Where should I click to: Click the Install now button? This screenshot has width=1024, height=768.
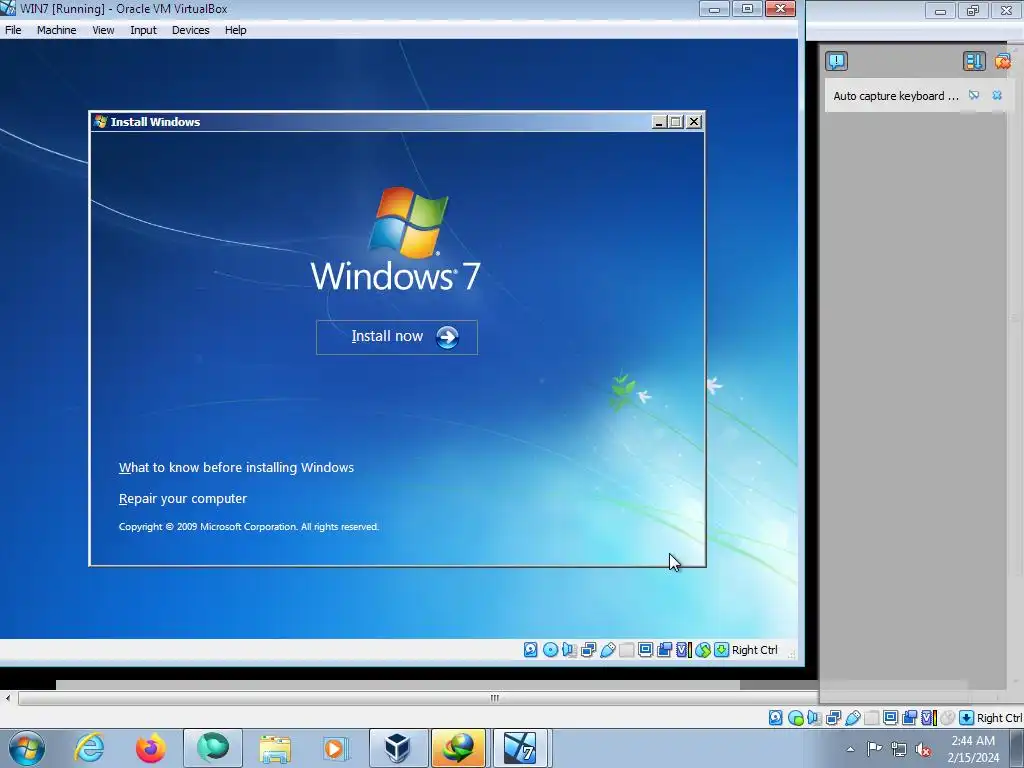click(396, 337)
